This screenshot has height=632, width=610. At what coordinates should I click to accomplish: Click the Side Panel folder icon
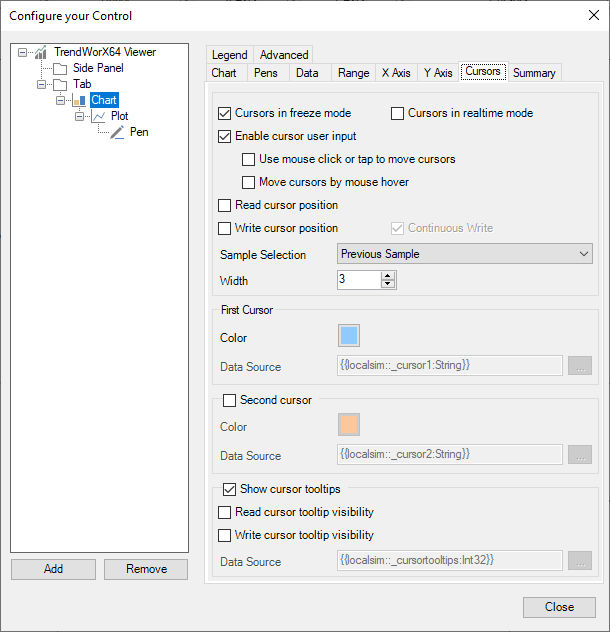click(60, 68)
